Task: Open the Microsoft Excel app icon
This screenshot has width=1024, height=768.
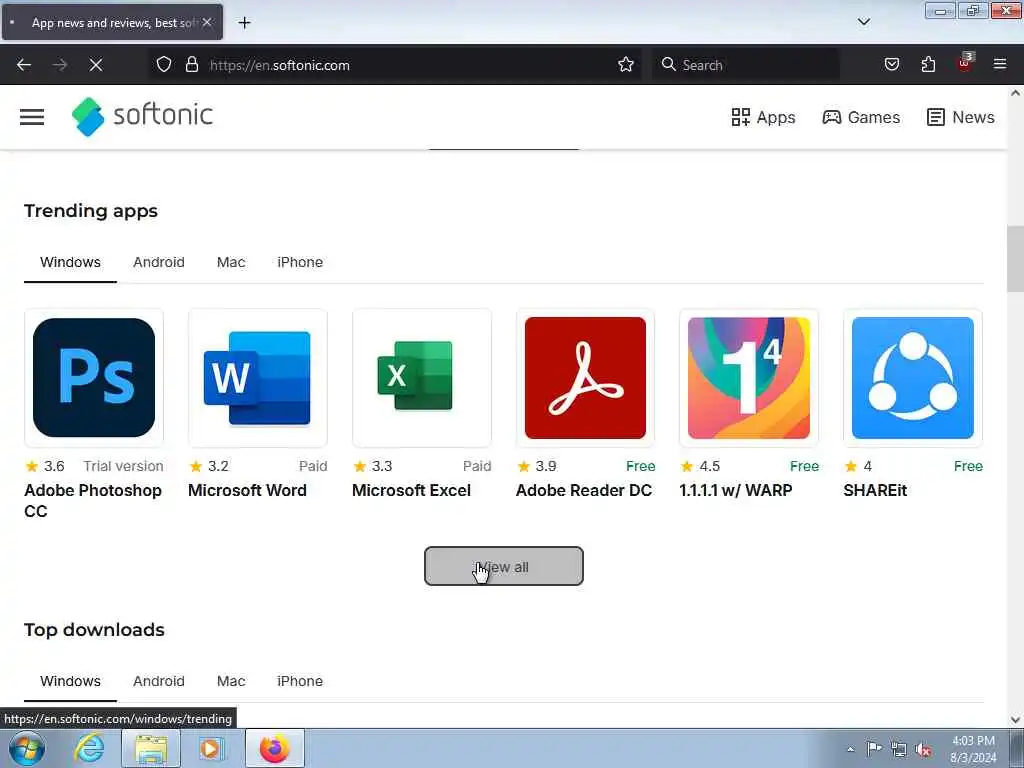Action: [421, 377]
